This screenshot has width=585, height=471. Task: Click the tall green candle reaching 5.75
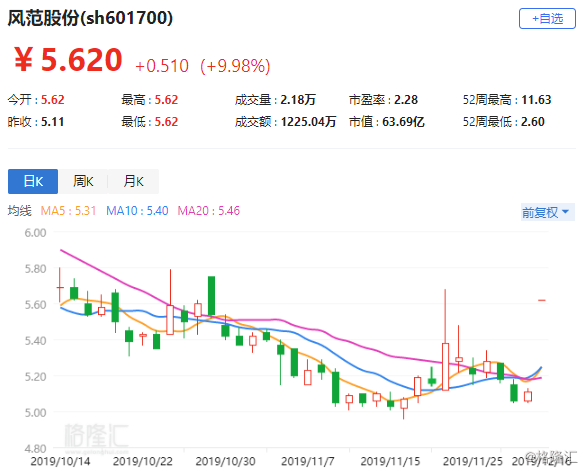pos(211,296)
